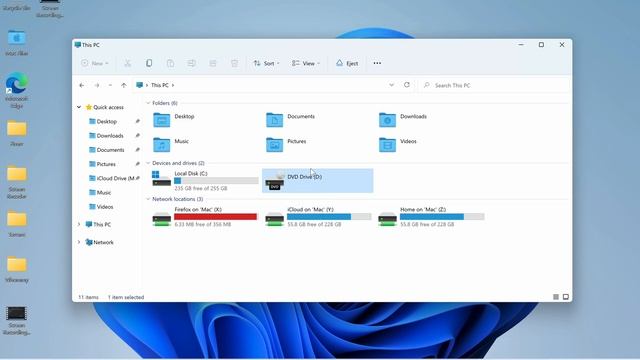Image resolution: width=640 pixels, height=360 pixels.
Task: Select iCloud on 'Mac' (Y:) network drive
Action: click(318, 217)
